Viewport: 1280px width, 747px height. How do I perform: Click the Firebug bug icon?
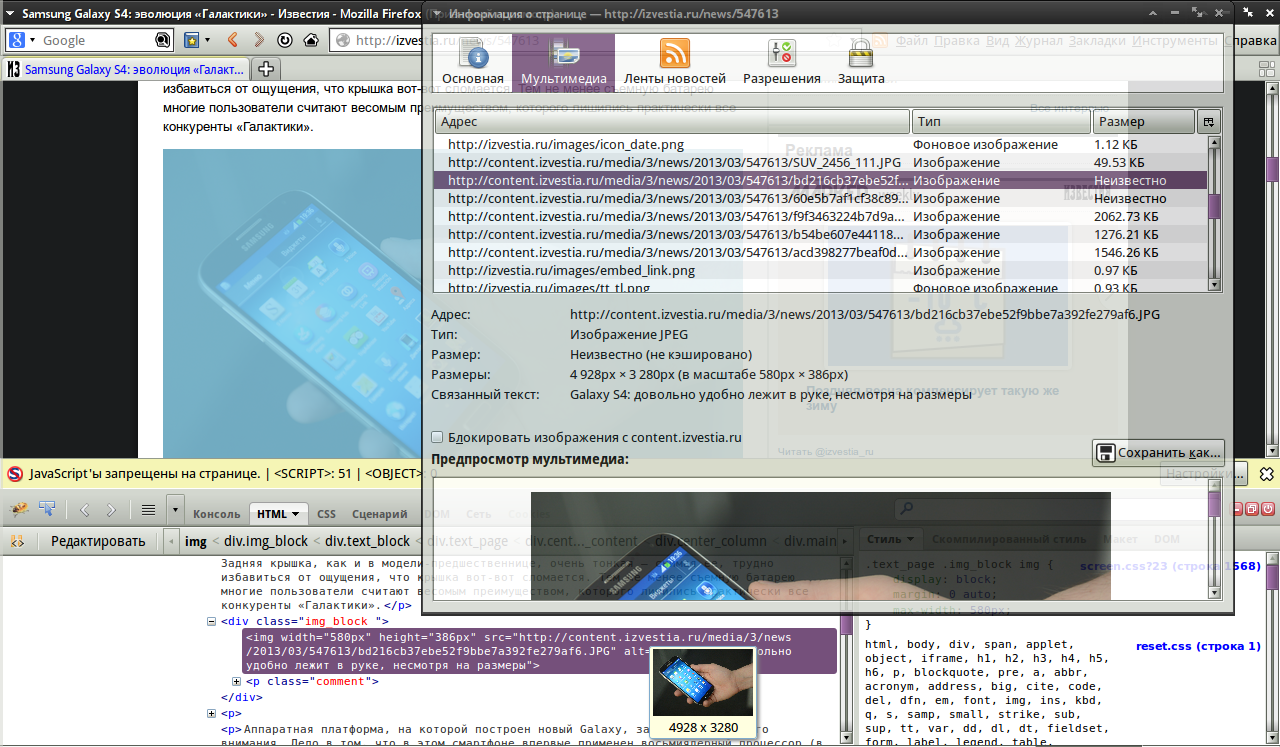[x=18, y=510]
